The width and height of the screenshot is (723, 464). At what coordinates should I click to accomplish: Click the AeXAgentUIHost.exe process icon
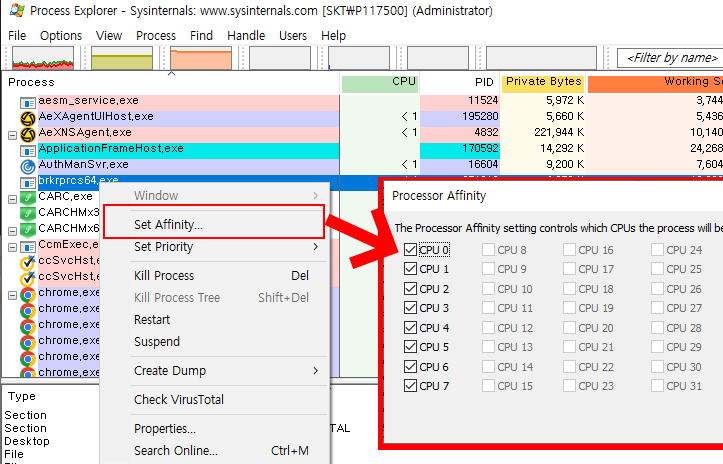[28, 119]
